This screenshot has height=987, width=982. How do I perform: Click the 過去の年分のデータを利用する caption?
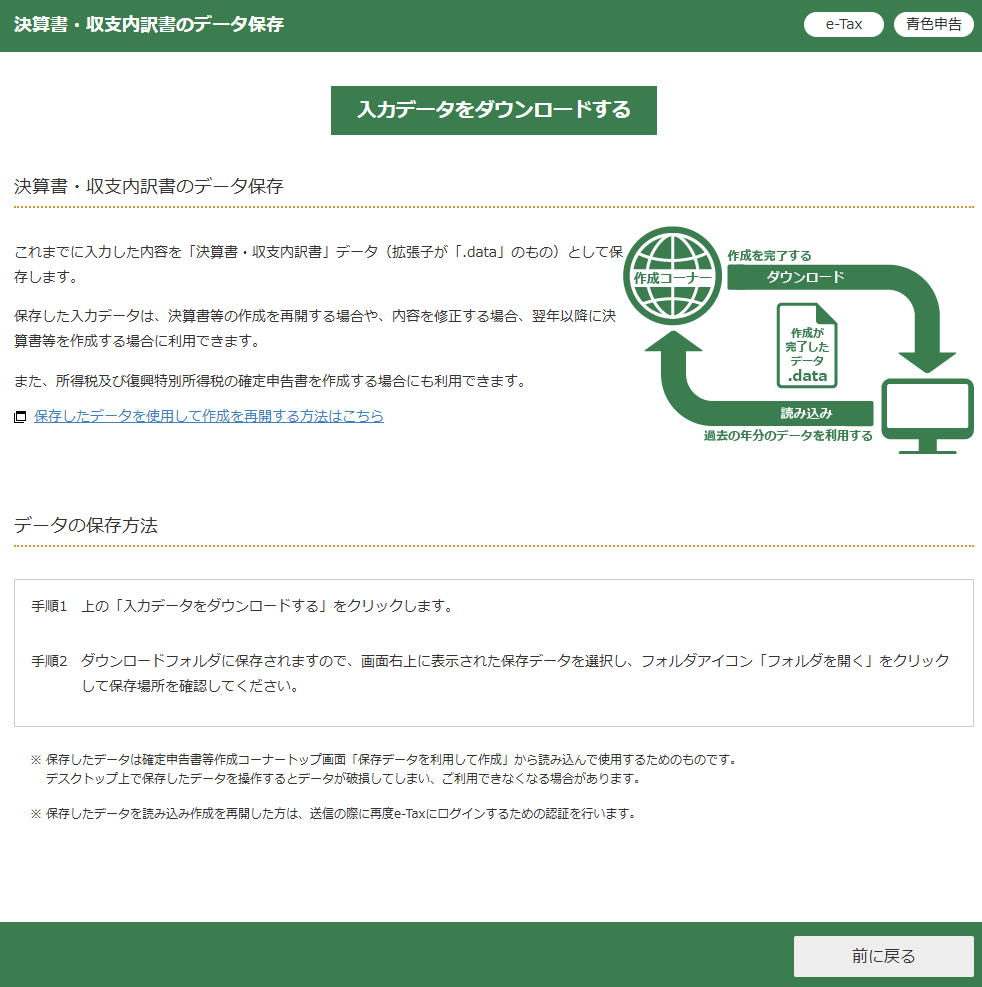pyautogui.click(x=787, y=436)
